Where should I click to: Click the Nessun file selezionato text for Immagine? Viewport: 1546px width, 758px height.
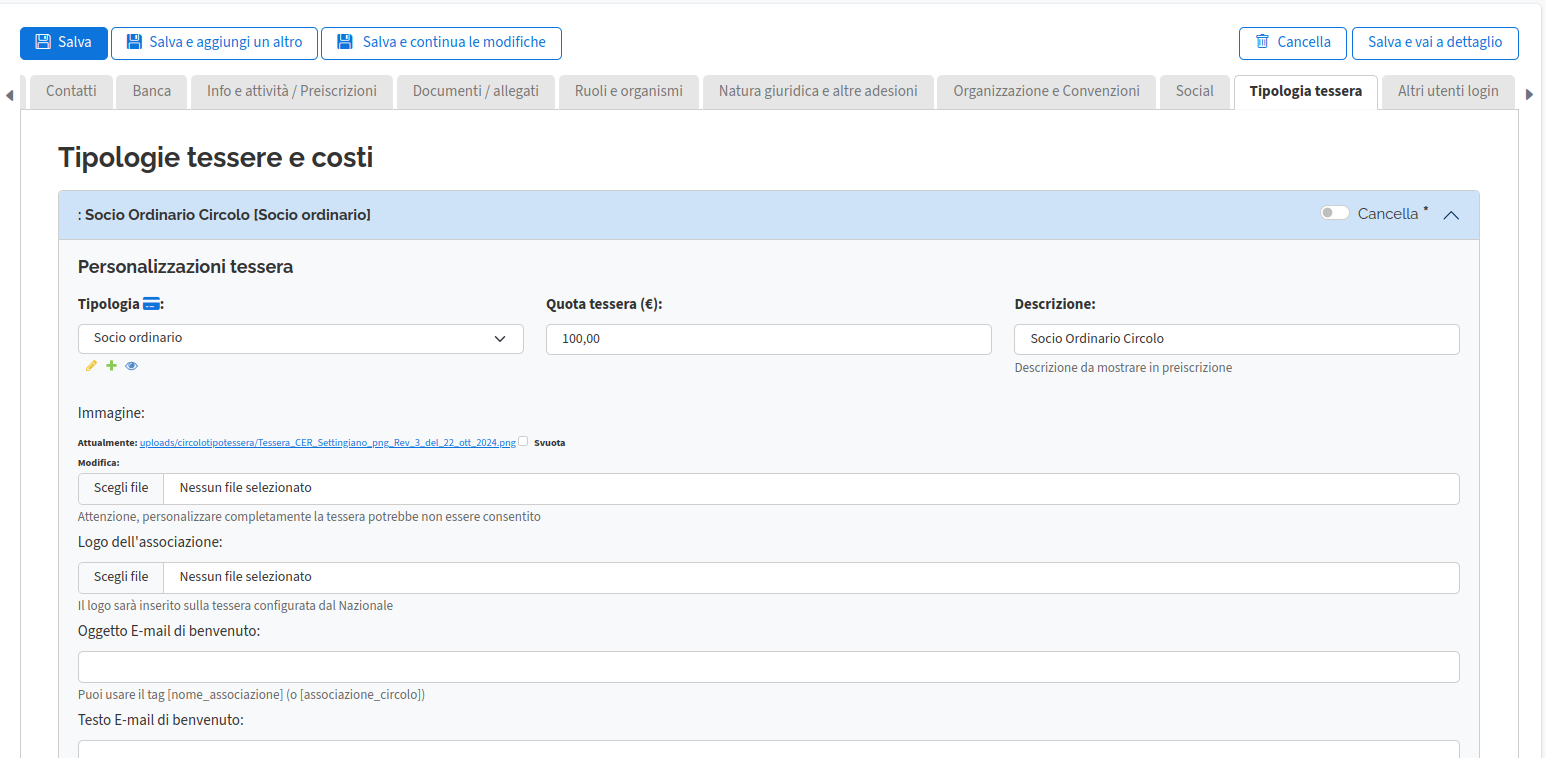[246, 489]
